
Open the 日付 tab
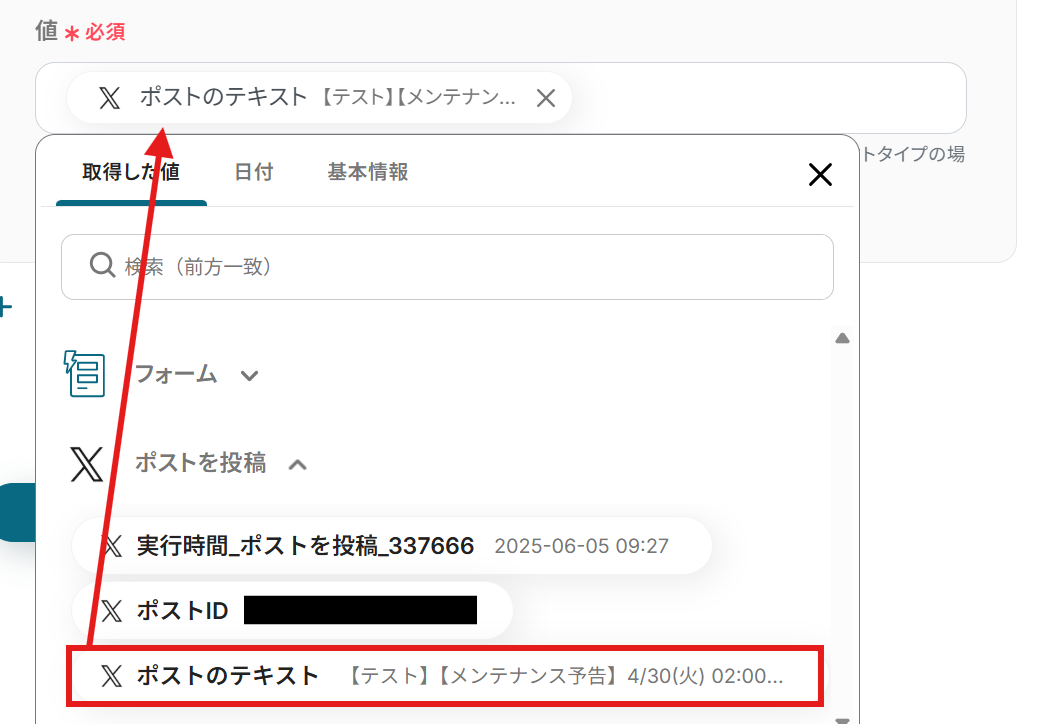[254, 172]
